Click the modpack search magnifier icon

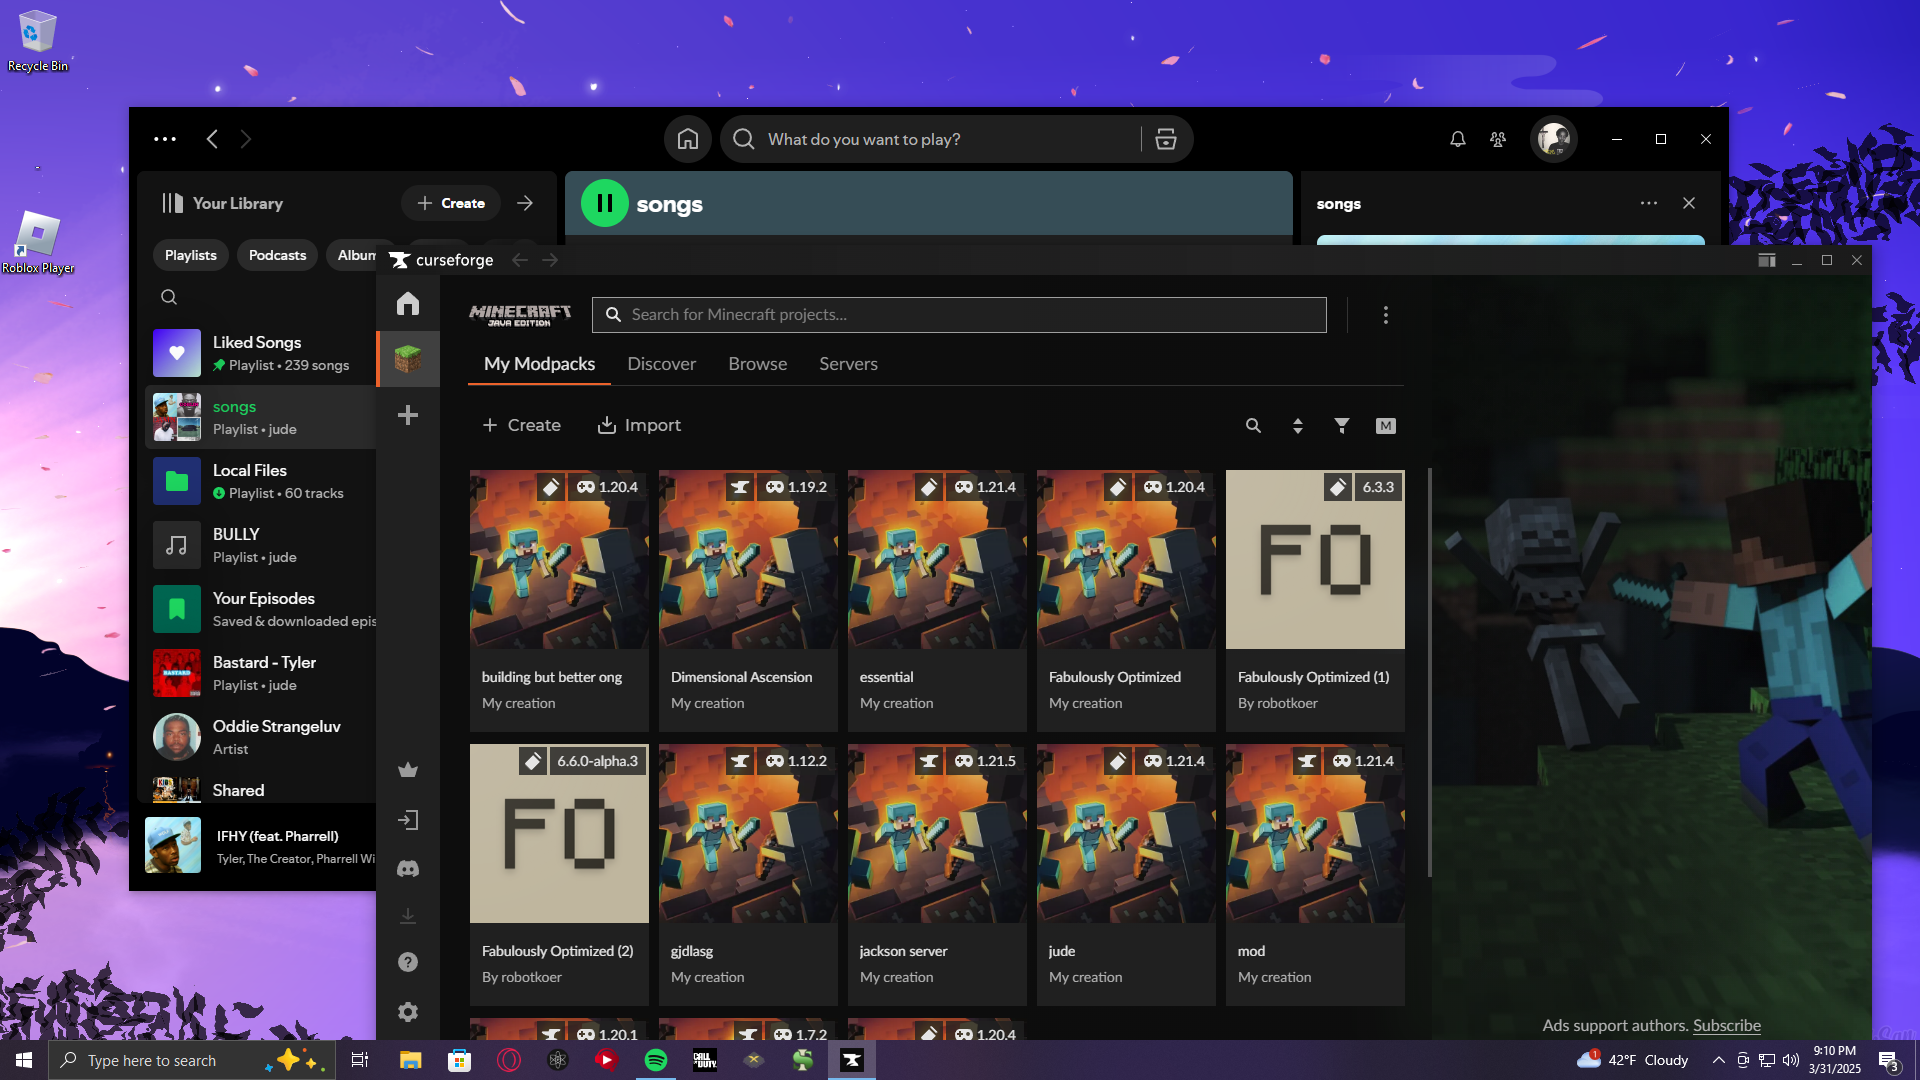[x=1253, y=426]
